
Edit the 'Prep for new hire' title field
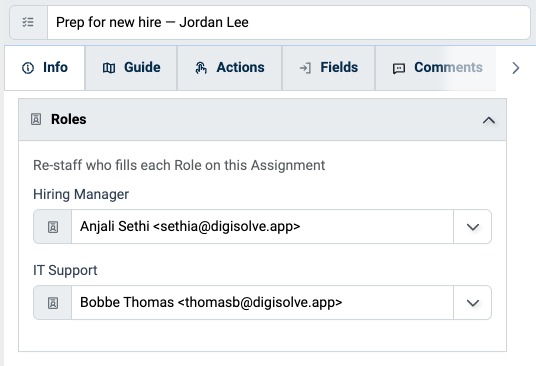click(289, 23)
